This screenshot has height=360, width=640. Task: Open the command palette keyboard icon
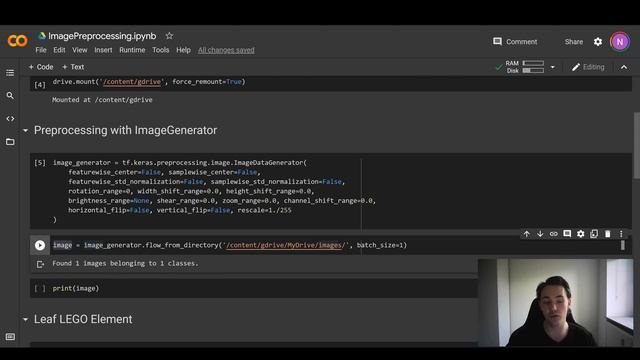(10, 337)
